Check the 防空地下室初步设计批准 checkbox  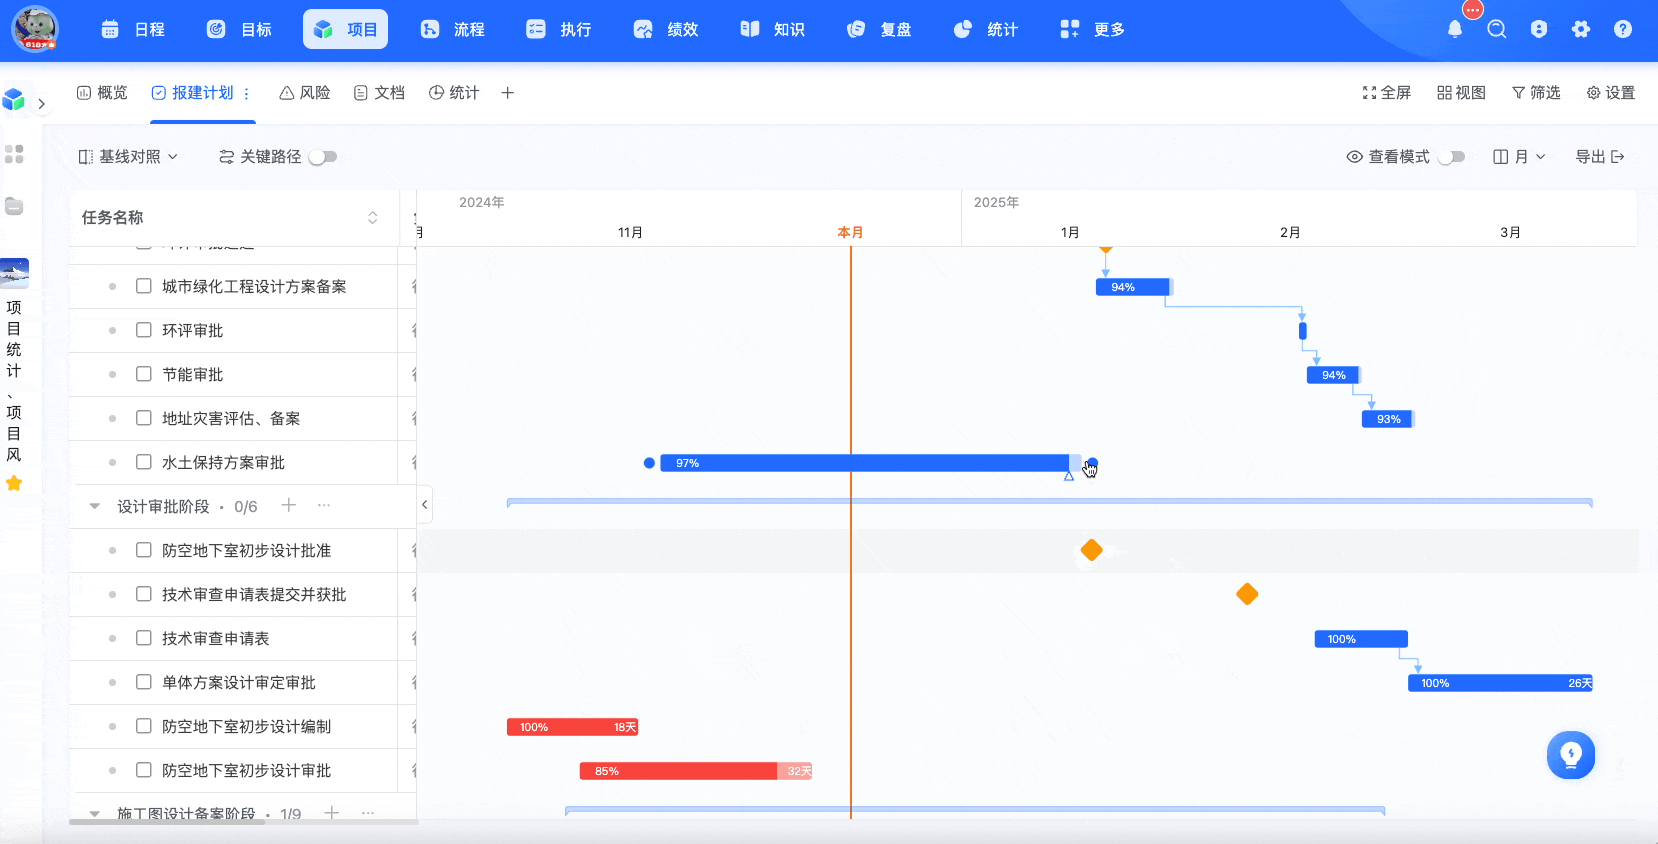click(x=144, y=550)
